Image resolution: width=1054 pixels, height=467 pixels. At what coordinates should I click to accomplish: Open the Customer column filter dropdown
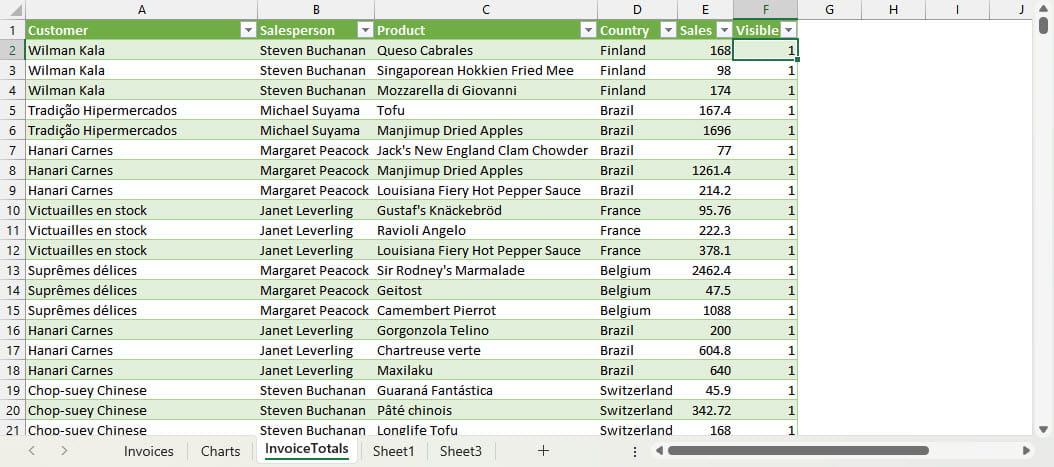[x=248, y=30]
